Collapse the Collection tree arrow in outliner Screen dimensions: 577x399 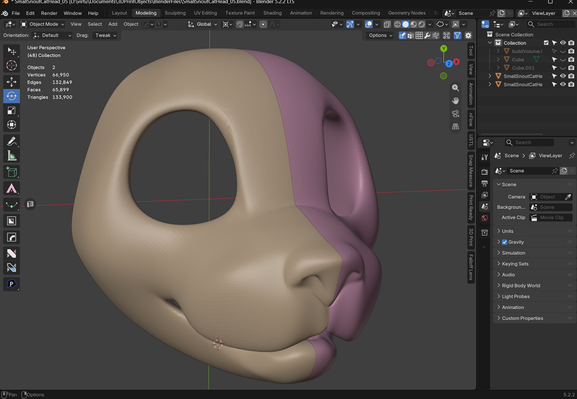click(490, 43)
